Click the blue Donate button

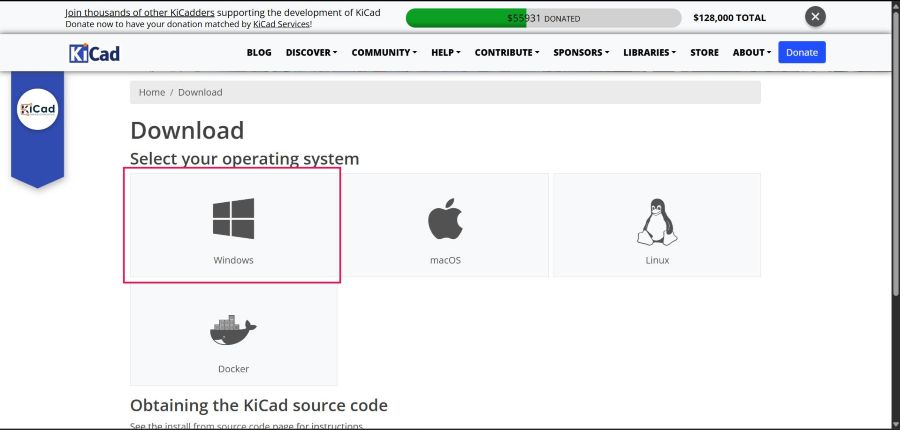pos(802,52)
